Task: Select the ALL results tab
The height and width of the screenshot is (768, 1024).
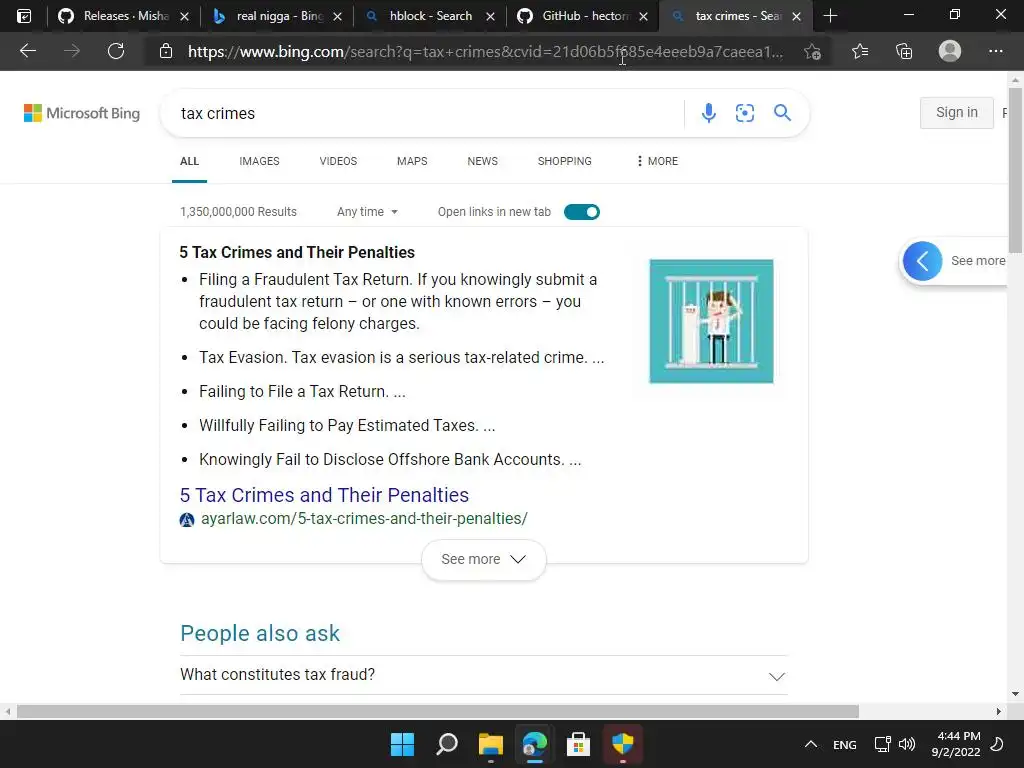Action: click(x=189, y=161)
